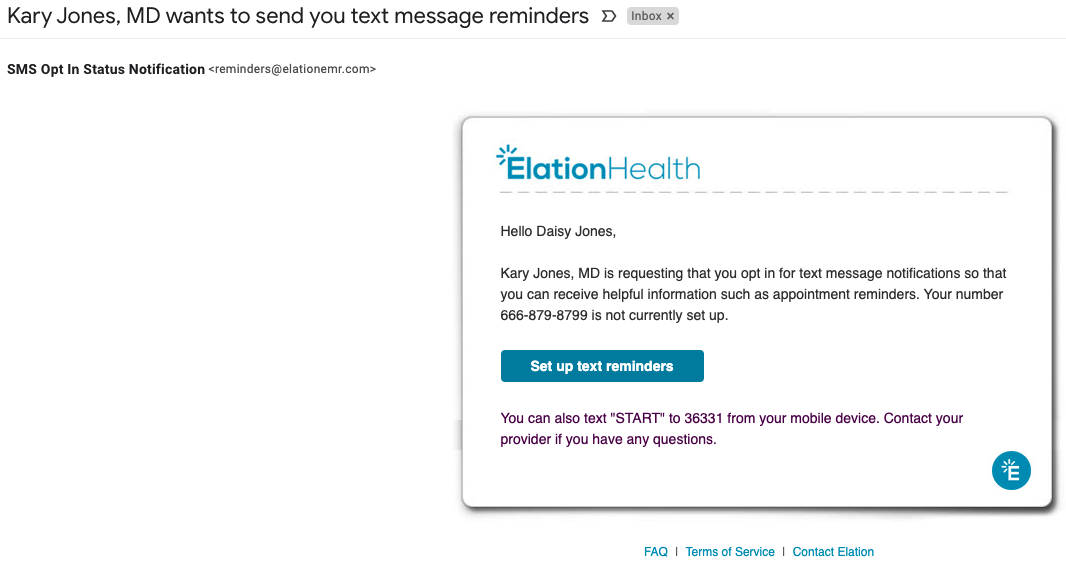The image size is (1066, 573).
Task: Click the text "Kary Jones, MD is requesting"
Action: 590,274
